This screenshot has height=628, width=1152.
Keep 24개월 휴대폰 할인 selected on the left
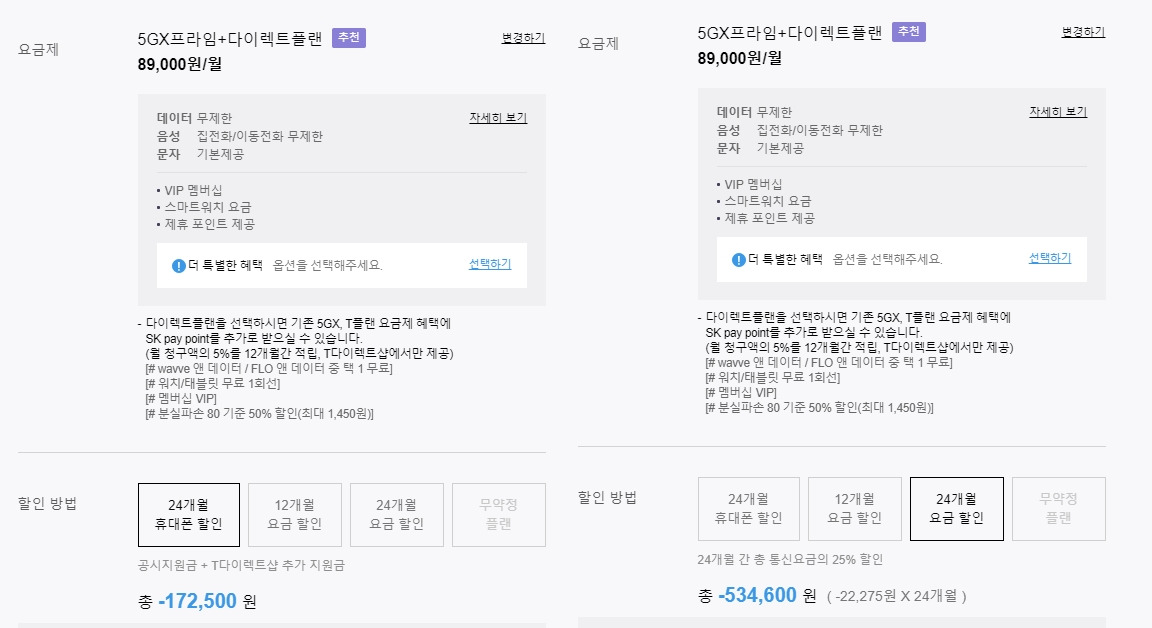pyautogui.click(x=189, y=514)
